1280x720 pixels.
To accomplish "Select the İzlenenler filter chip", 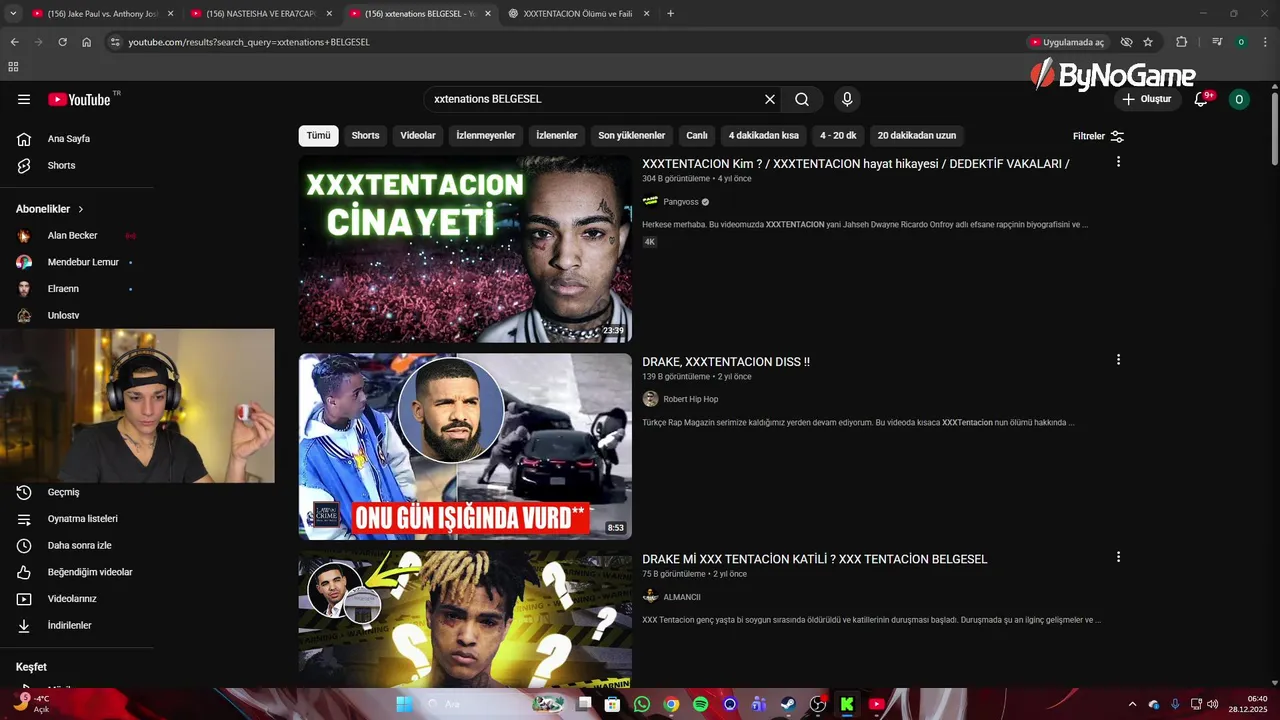I will pos(557,136).
